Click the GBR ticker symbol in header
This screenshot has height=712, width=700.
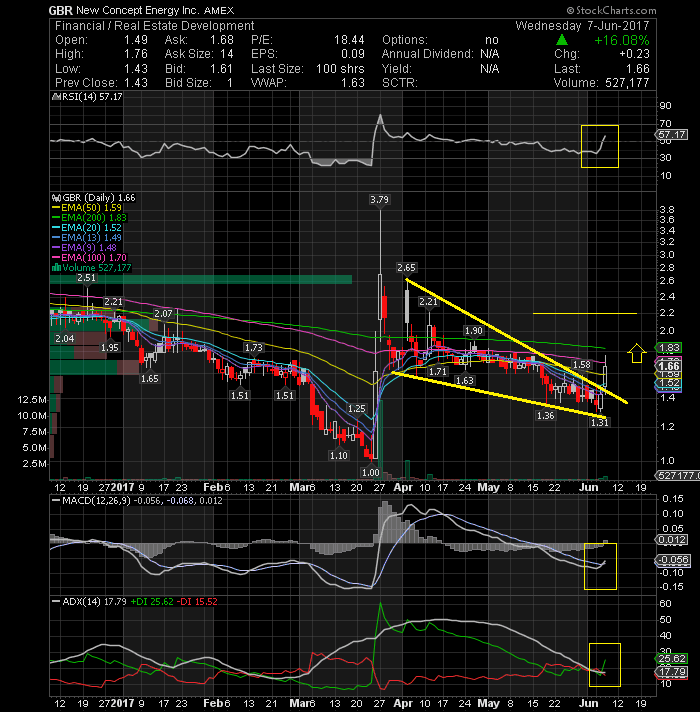point(60,10)
